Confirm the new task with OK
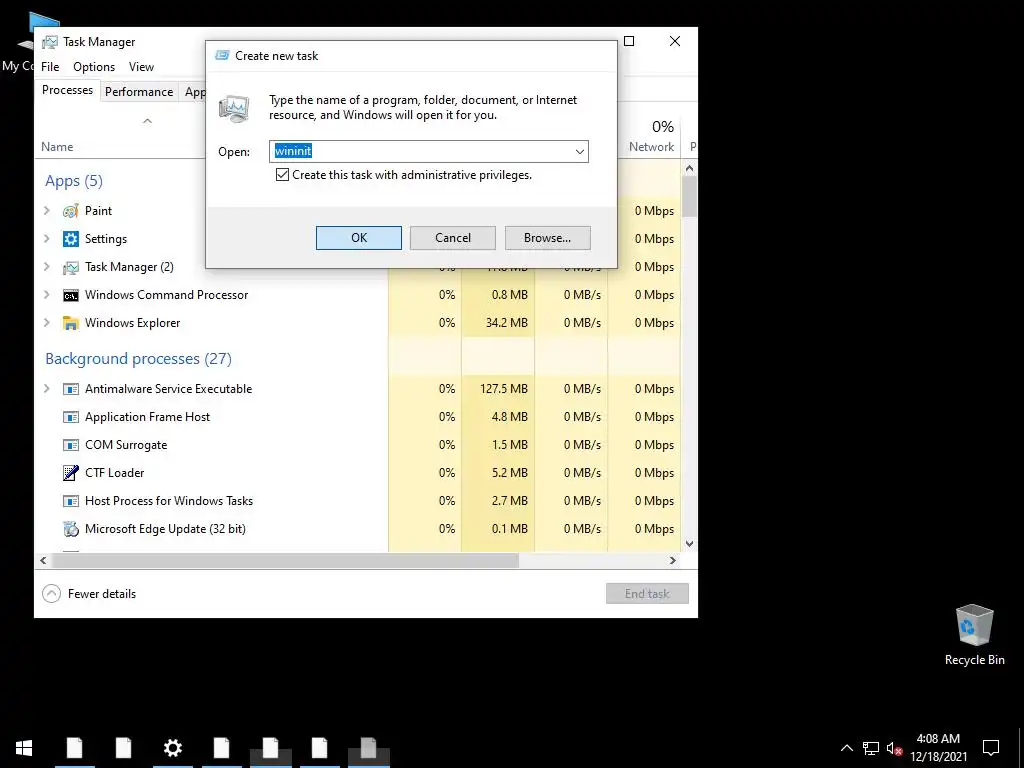This screenshot has height=768, width=1024. click(359, 238)
